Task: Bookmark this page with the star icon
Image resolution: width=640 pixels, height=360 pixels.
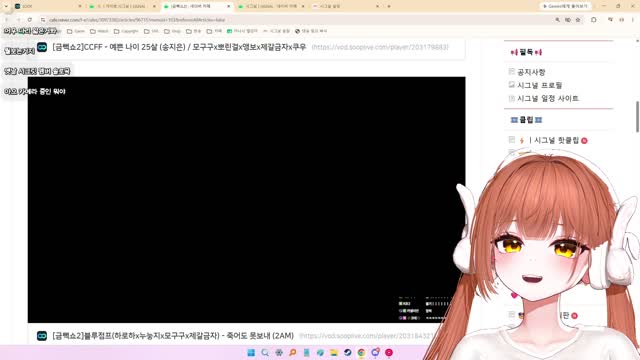Action: (578, 20)
